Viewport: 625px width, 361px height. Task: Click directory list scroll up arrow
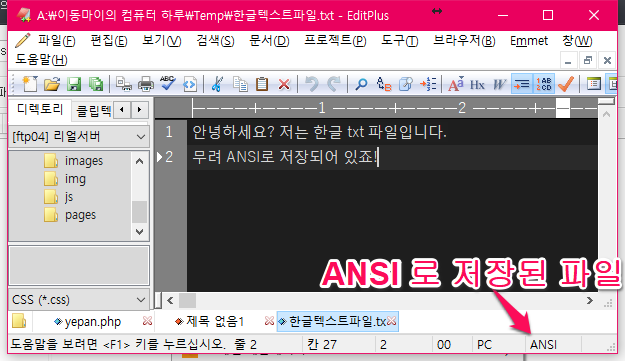140,161
